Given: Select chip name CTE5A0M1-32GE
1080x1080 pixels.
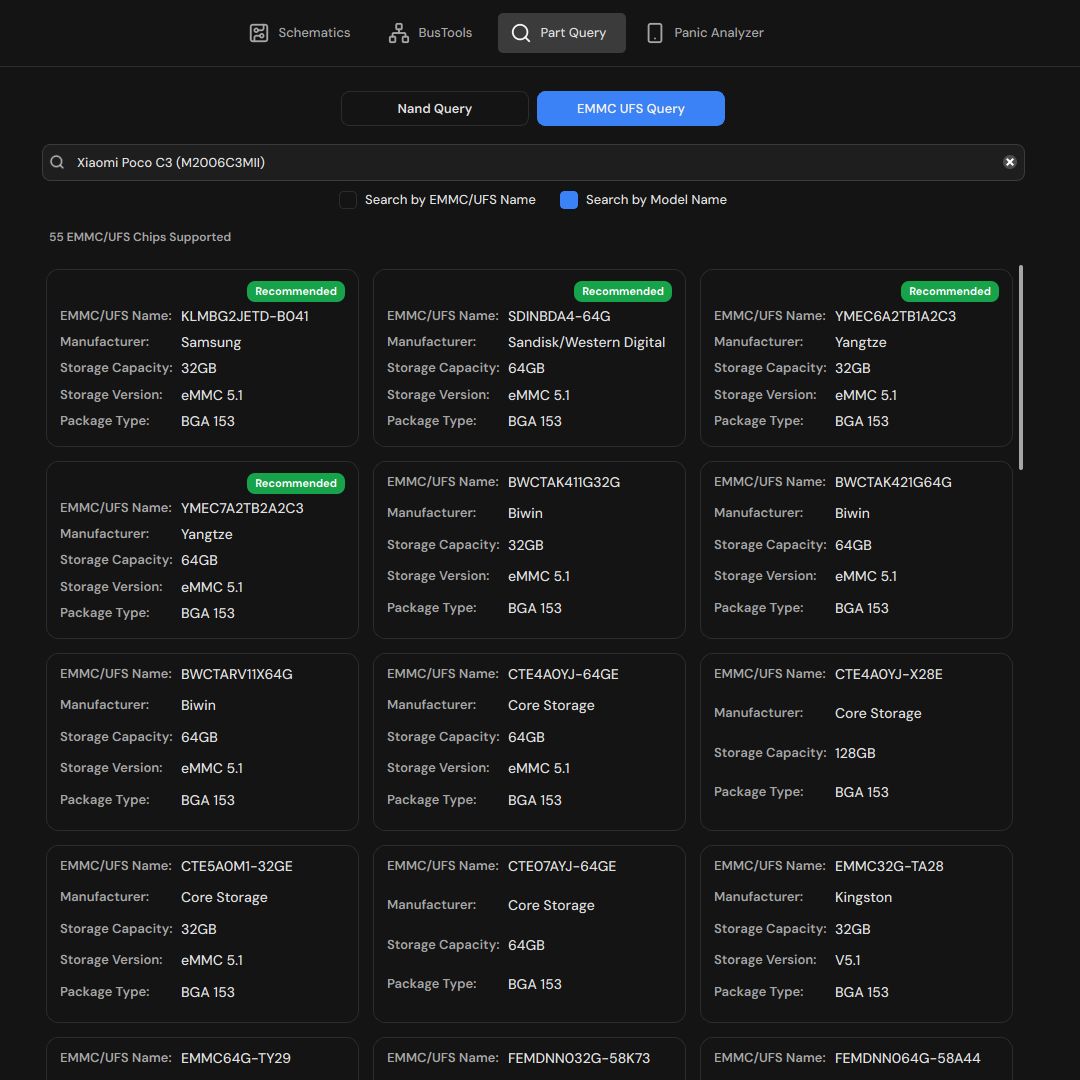Looking at the screenshot, I should (x=236, y=866).
